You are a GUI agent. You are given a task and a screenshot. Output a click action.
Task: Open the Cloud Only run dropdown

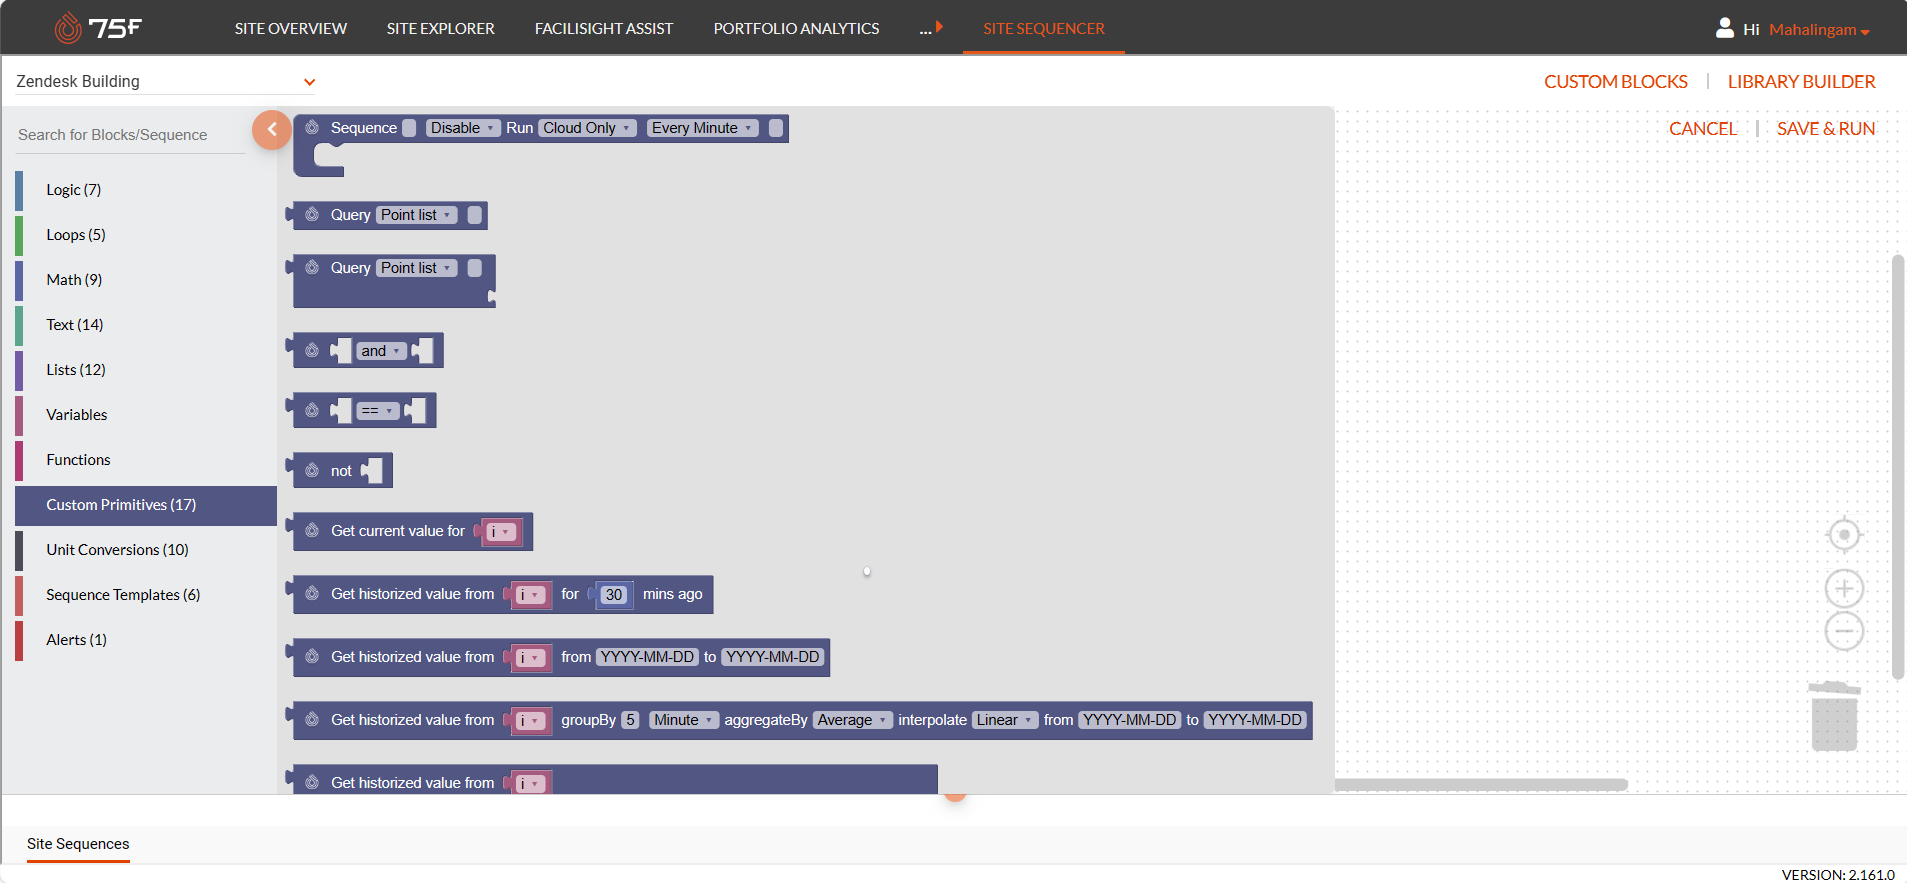587,128
